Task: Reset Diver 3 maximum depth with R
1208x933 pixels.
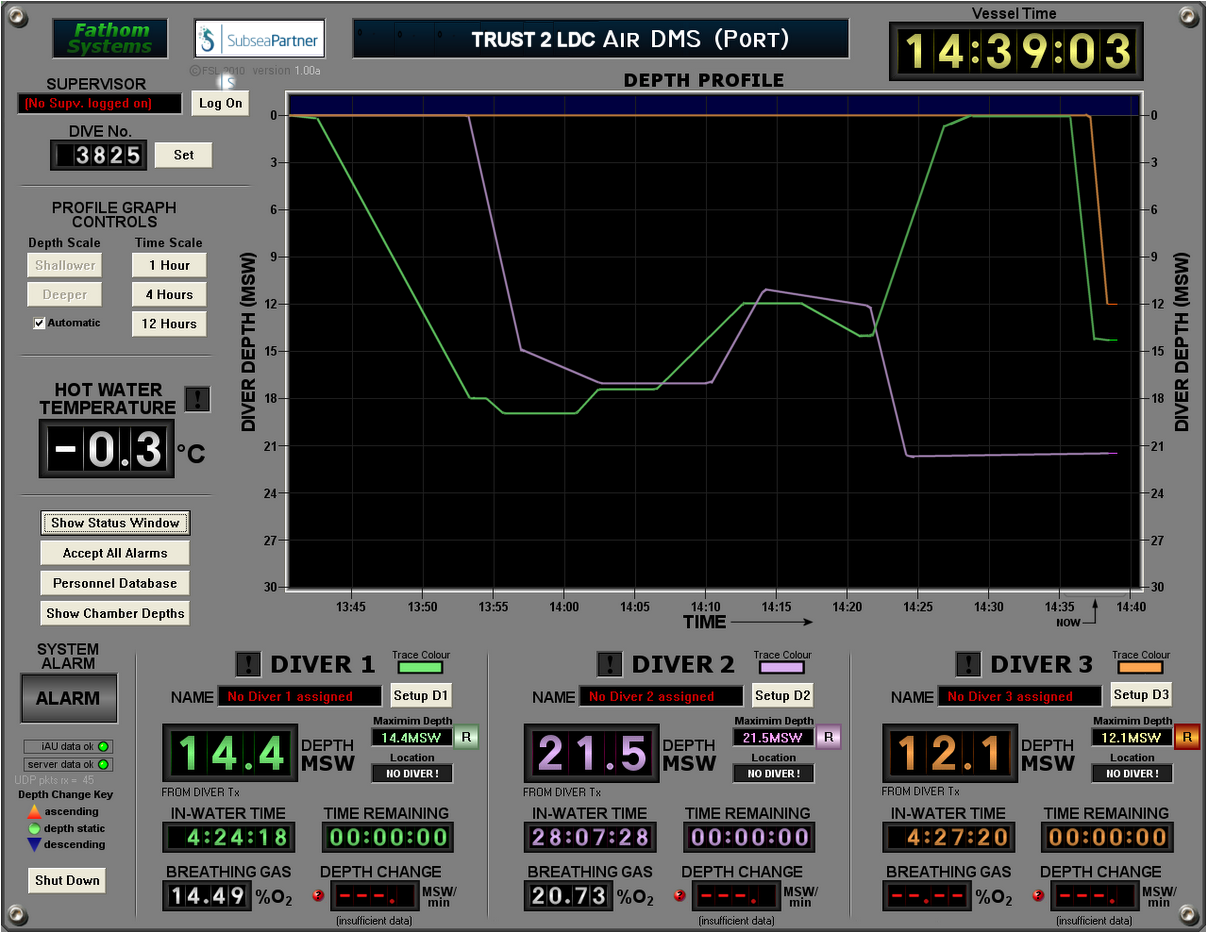Action: click(x=1187, y=738)
